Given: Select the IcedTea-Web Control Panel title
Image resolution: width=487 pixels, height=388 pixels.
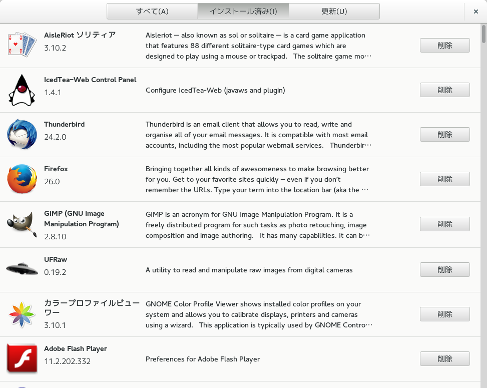Looking at the screenshot, I should point(90,80).
